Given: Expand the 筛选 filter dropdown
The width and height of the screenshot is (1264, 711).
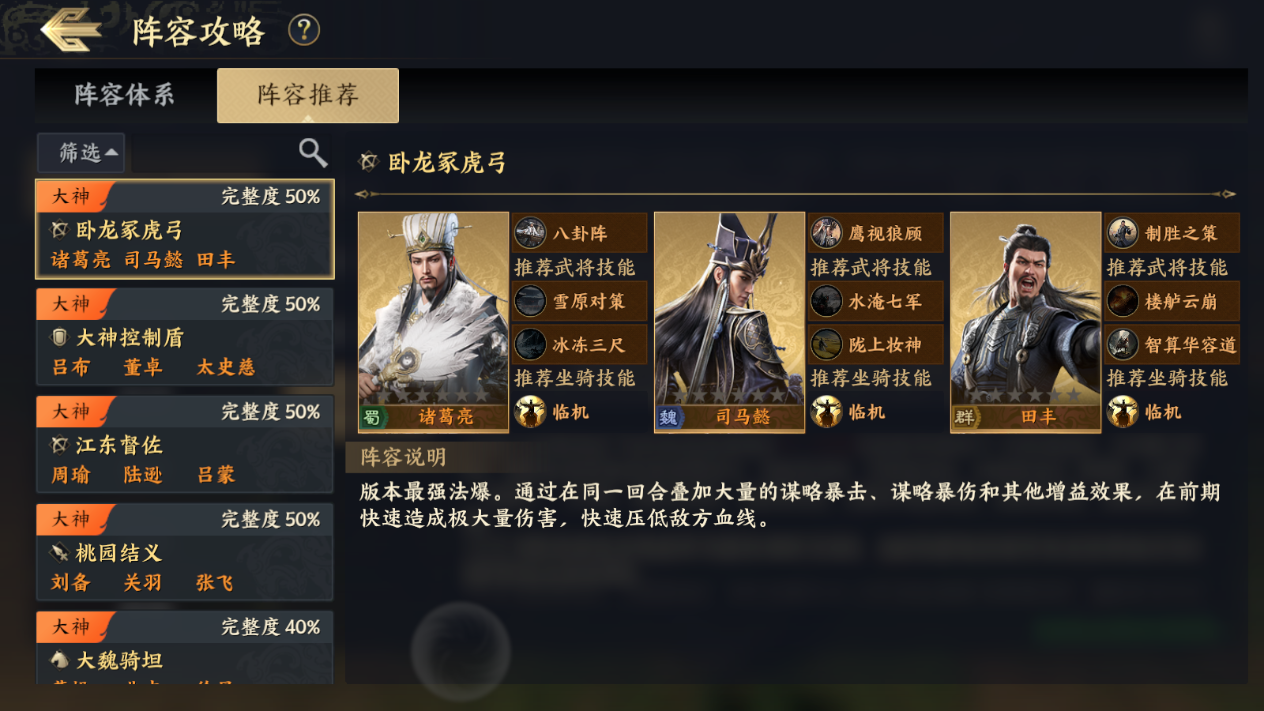Looking at the screenshot, I should coord(81,153).
